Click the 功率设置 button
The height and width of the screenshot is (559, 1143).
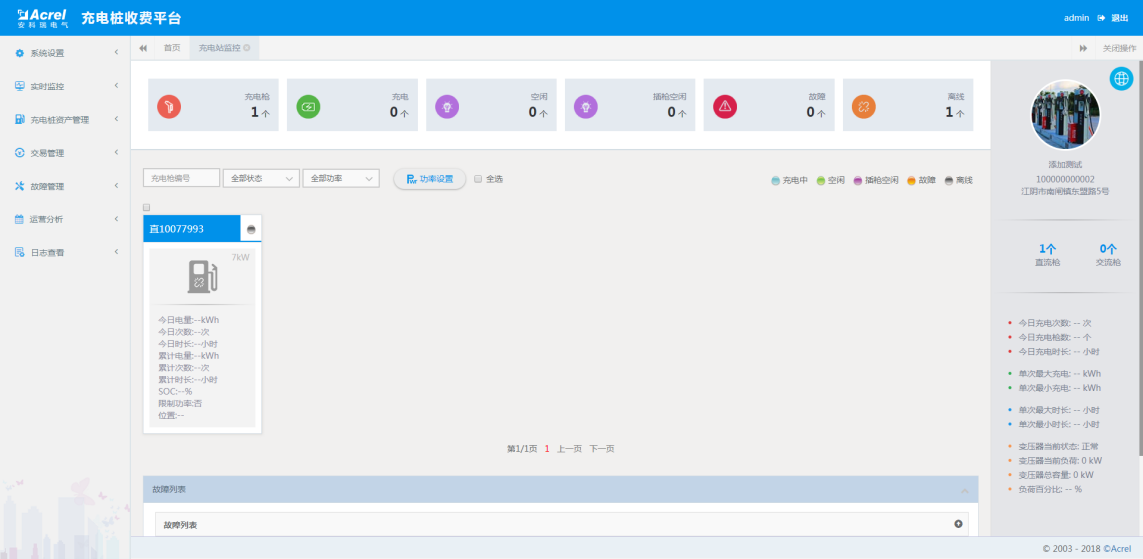pos(430,179)
